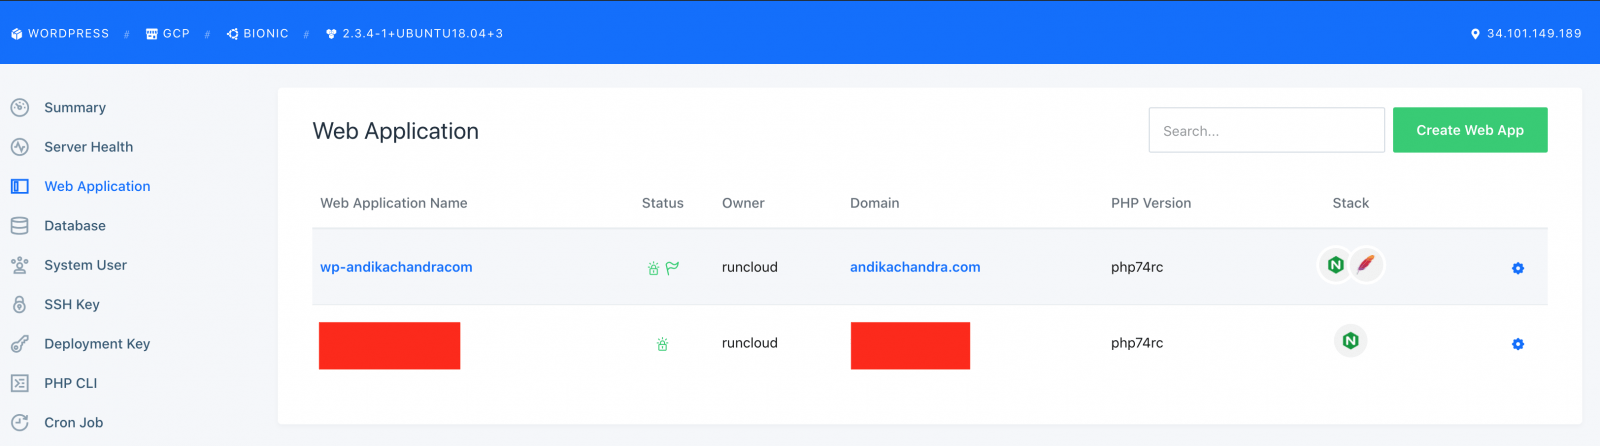Click the GCP breadcrumb label
1600x446 pixels.
176,34
